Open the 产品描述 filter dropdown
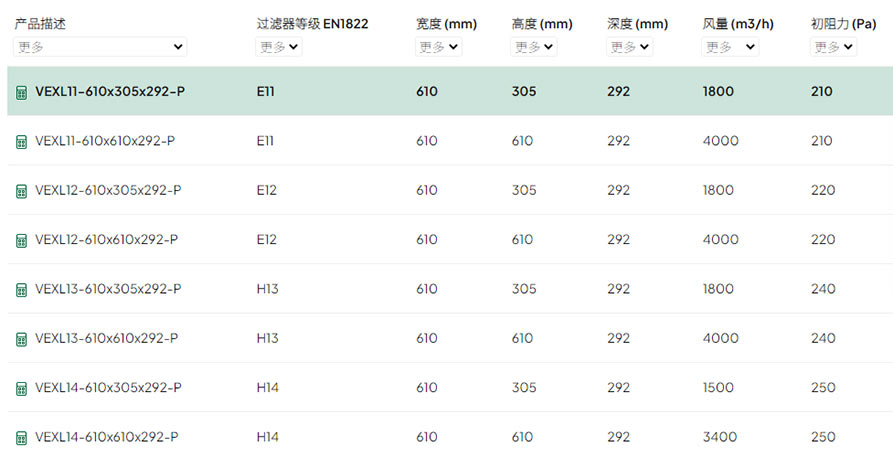Image resolution: width=893 pixels, height=457 pixels. (x=100, y=47)
